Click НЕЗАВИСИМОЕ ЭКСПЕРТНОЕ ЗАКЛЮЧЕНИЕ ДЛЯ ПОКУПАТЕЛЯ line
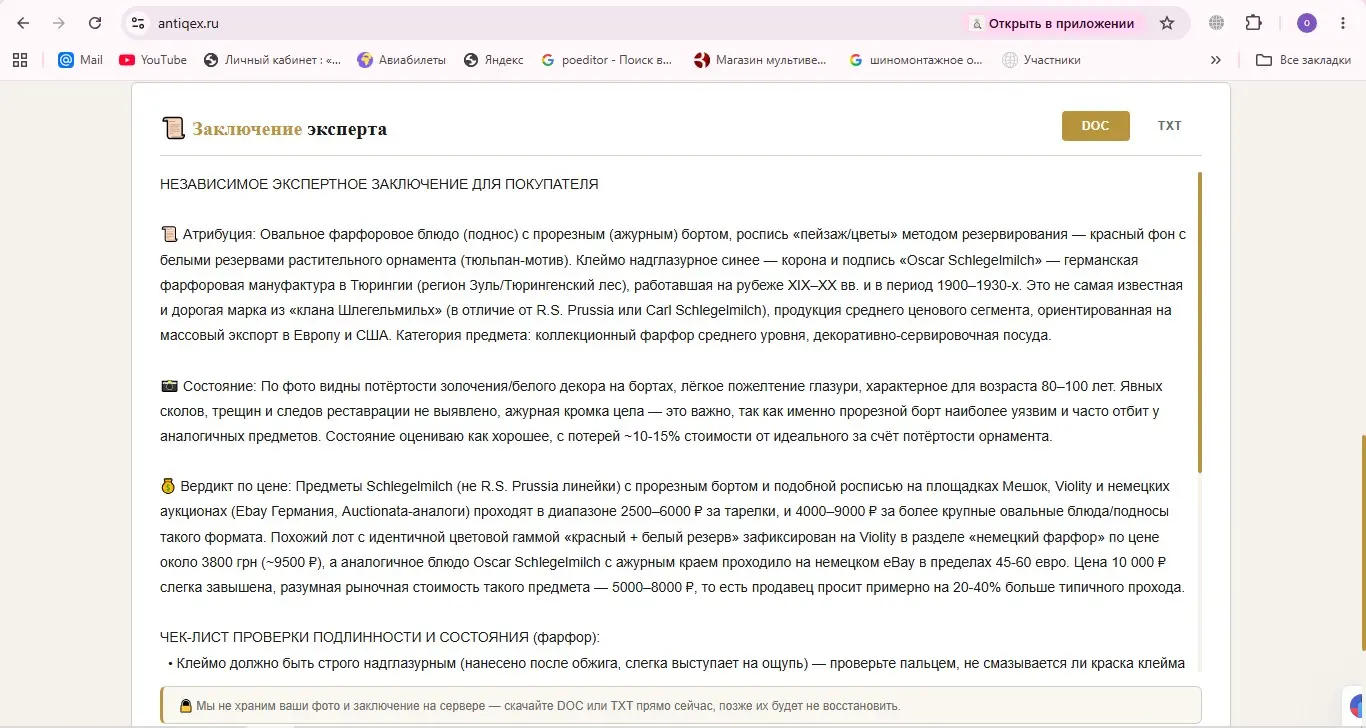Screen dimensions: 1366x728 click(x=379, y=184)
